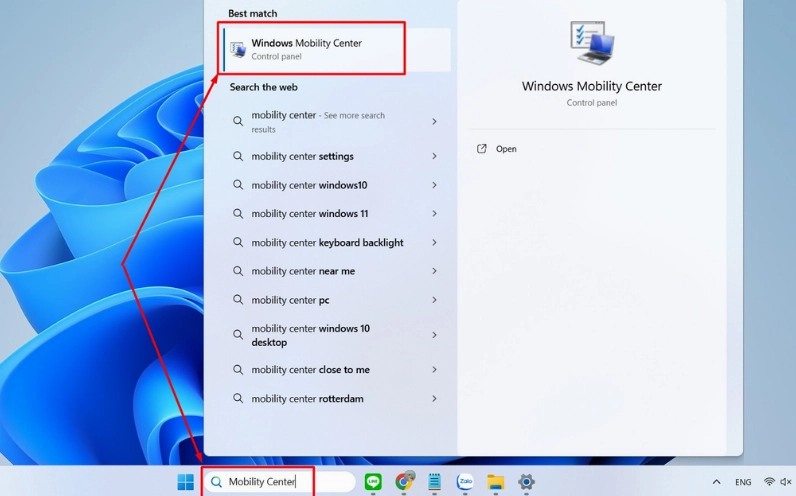This screenshot has width=796, height=496.
Task: Expand chevron next to 'mobility center windows 11'
Action: point(434,214)
